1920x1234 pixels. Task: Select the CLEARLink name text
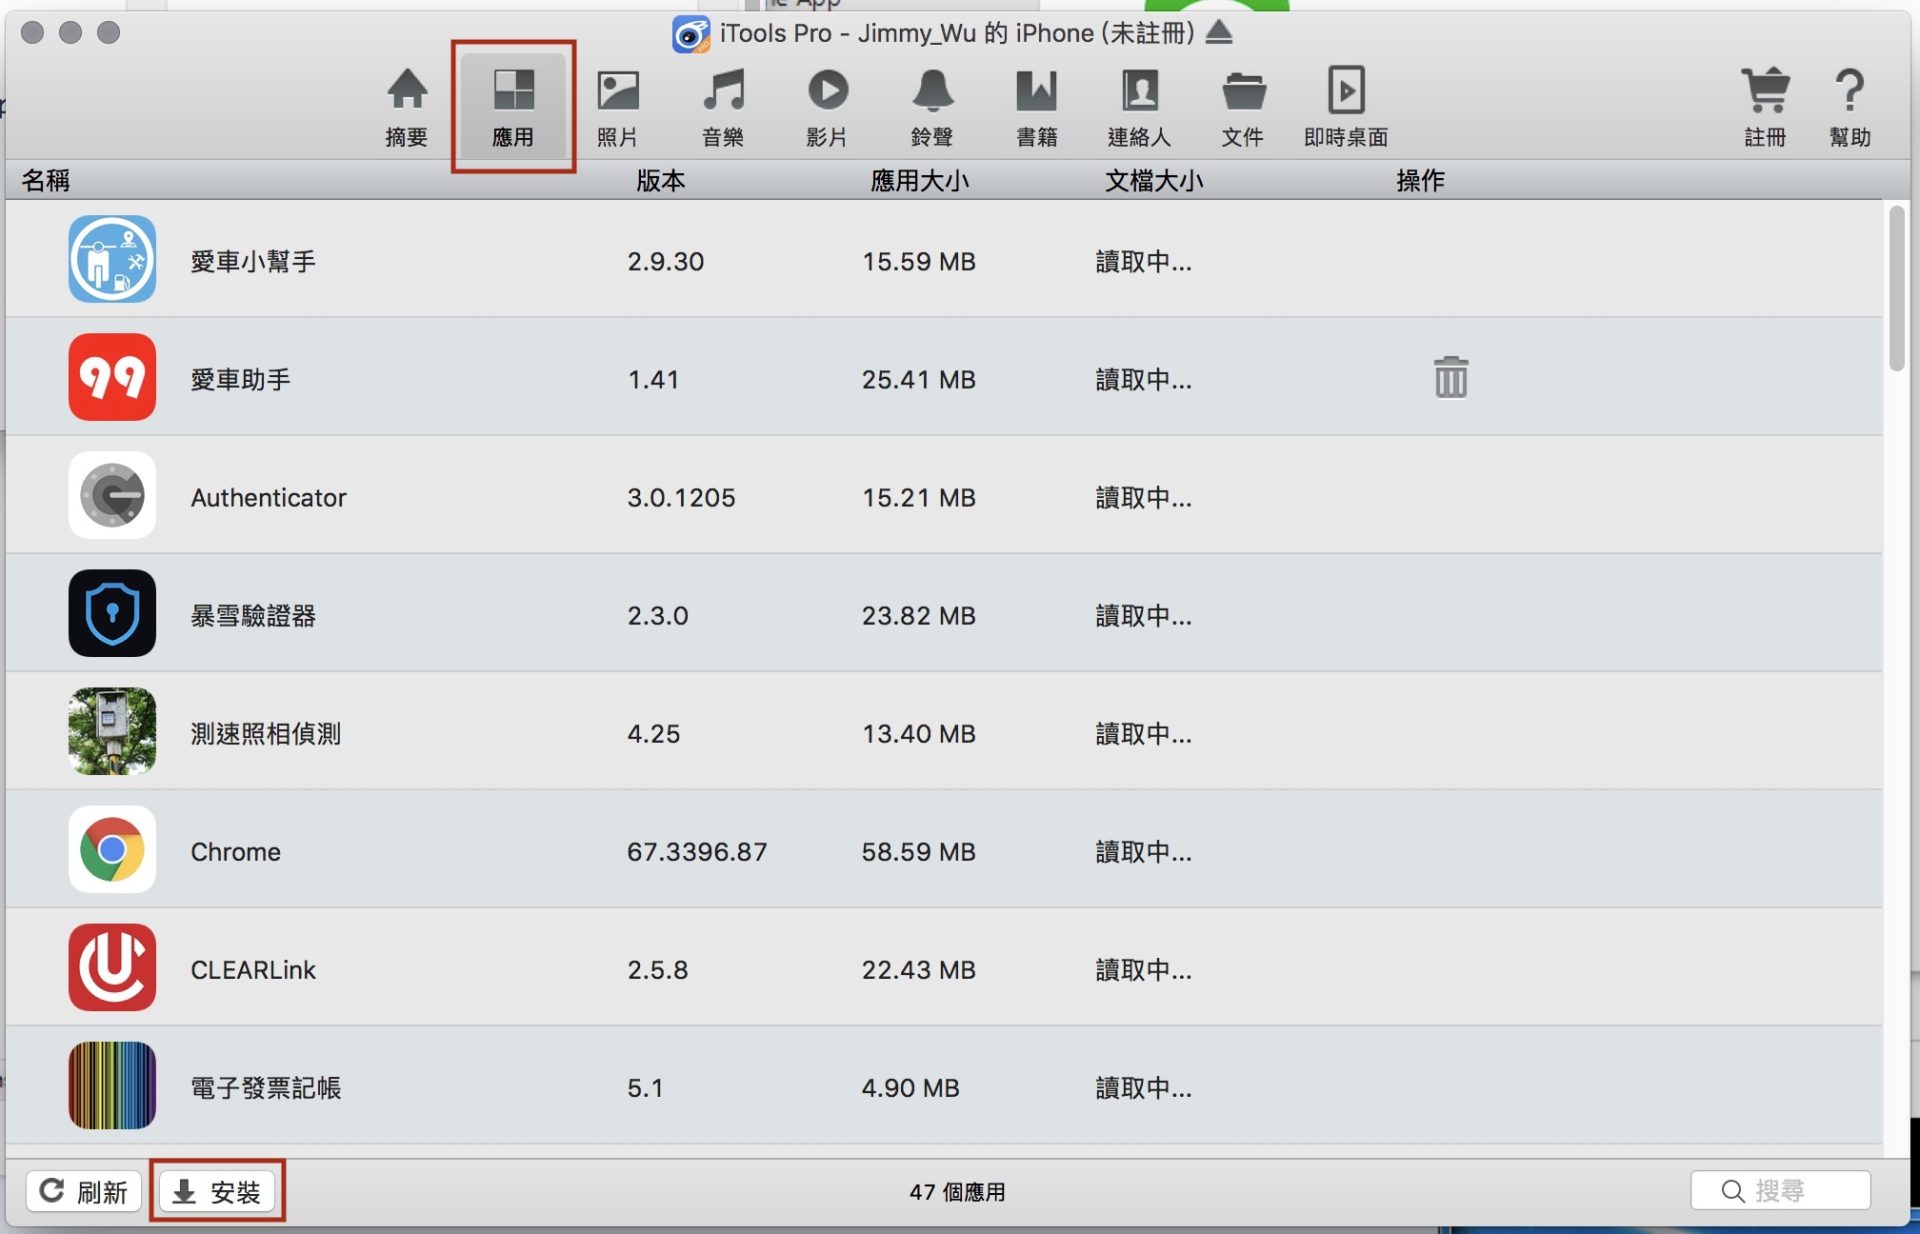(253, 969)
